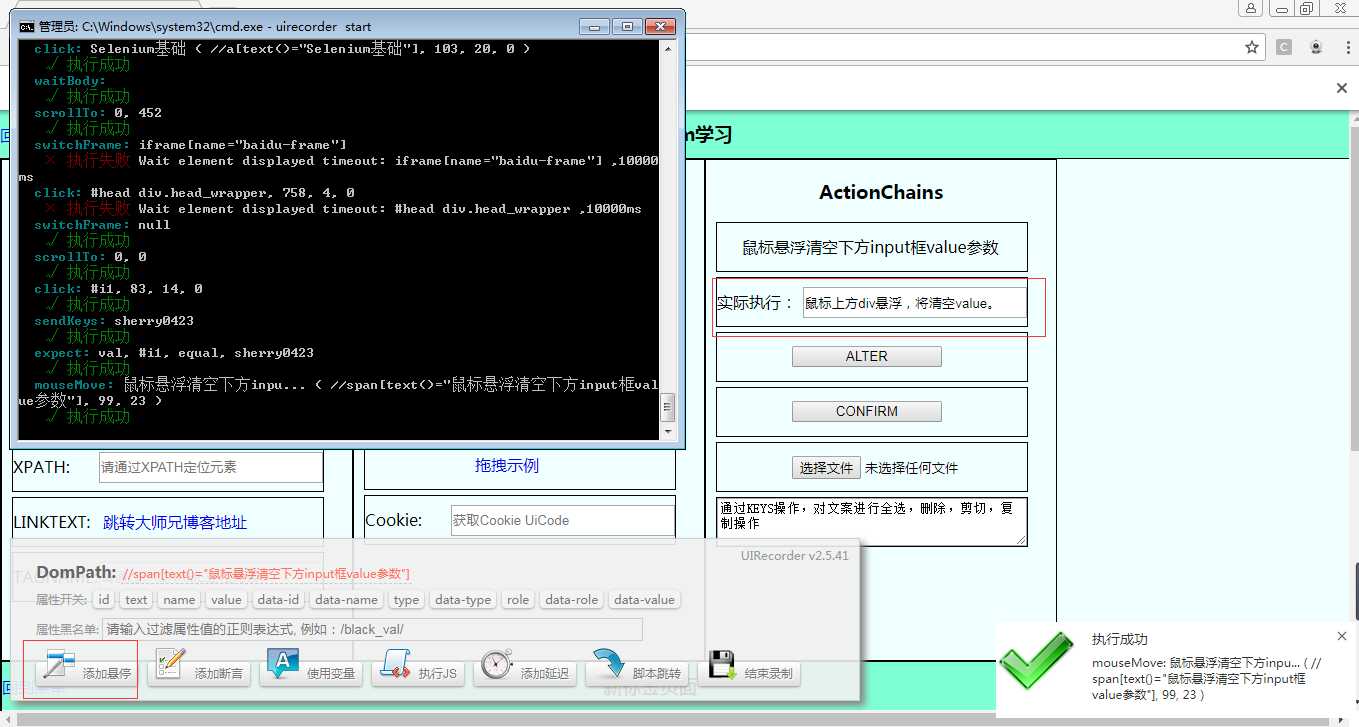This screenshot has height=727, width=1359.
Task: Click the cmd window scroll-up arrow
Action: (x=668, y=48)
